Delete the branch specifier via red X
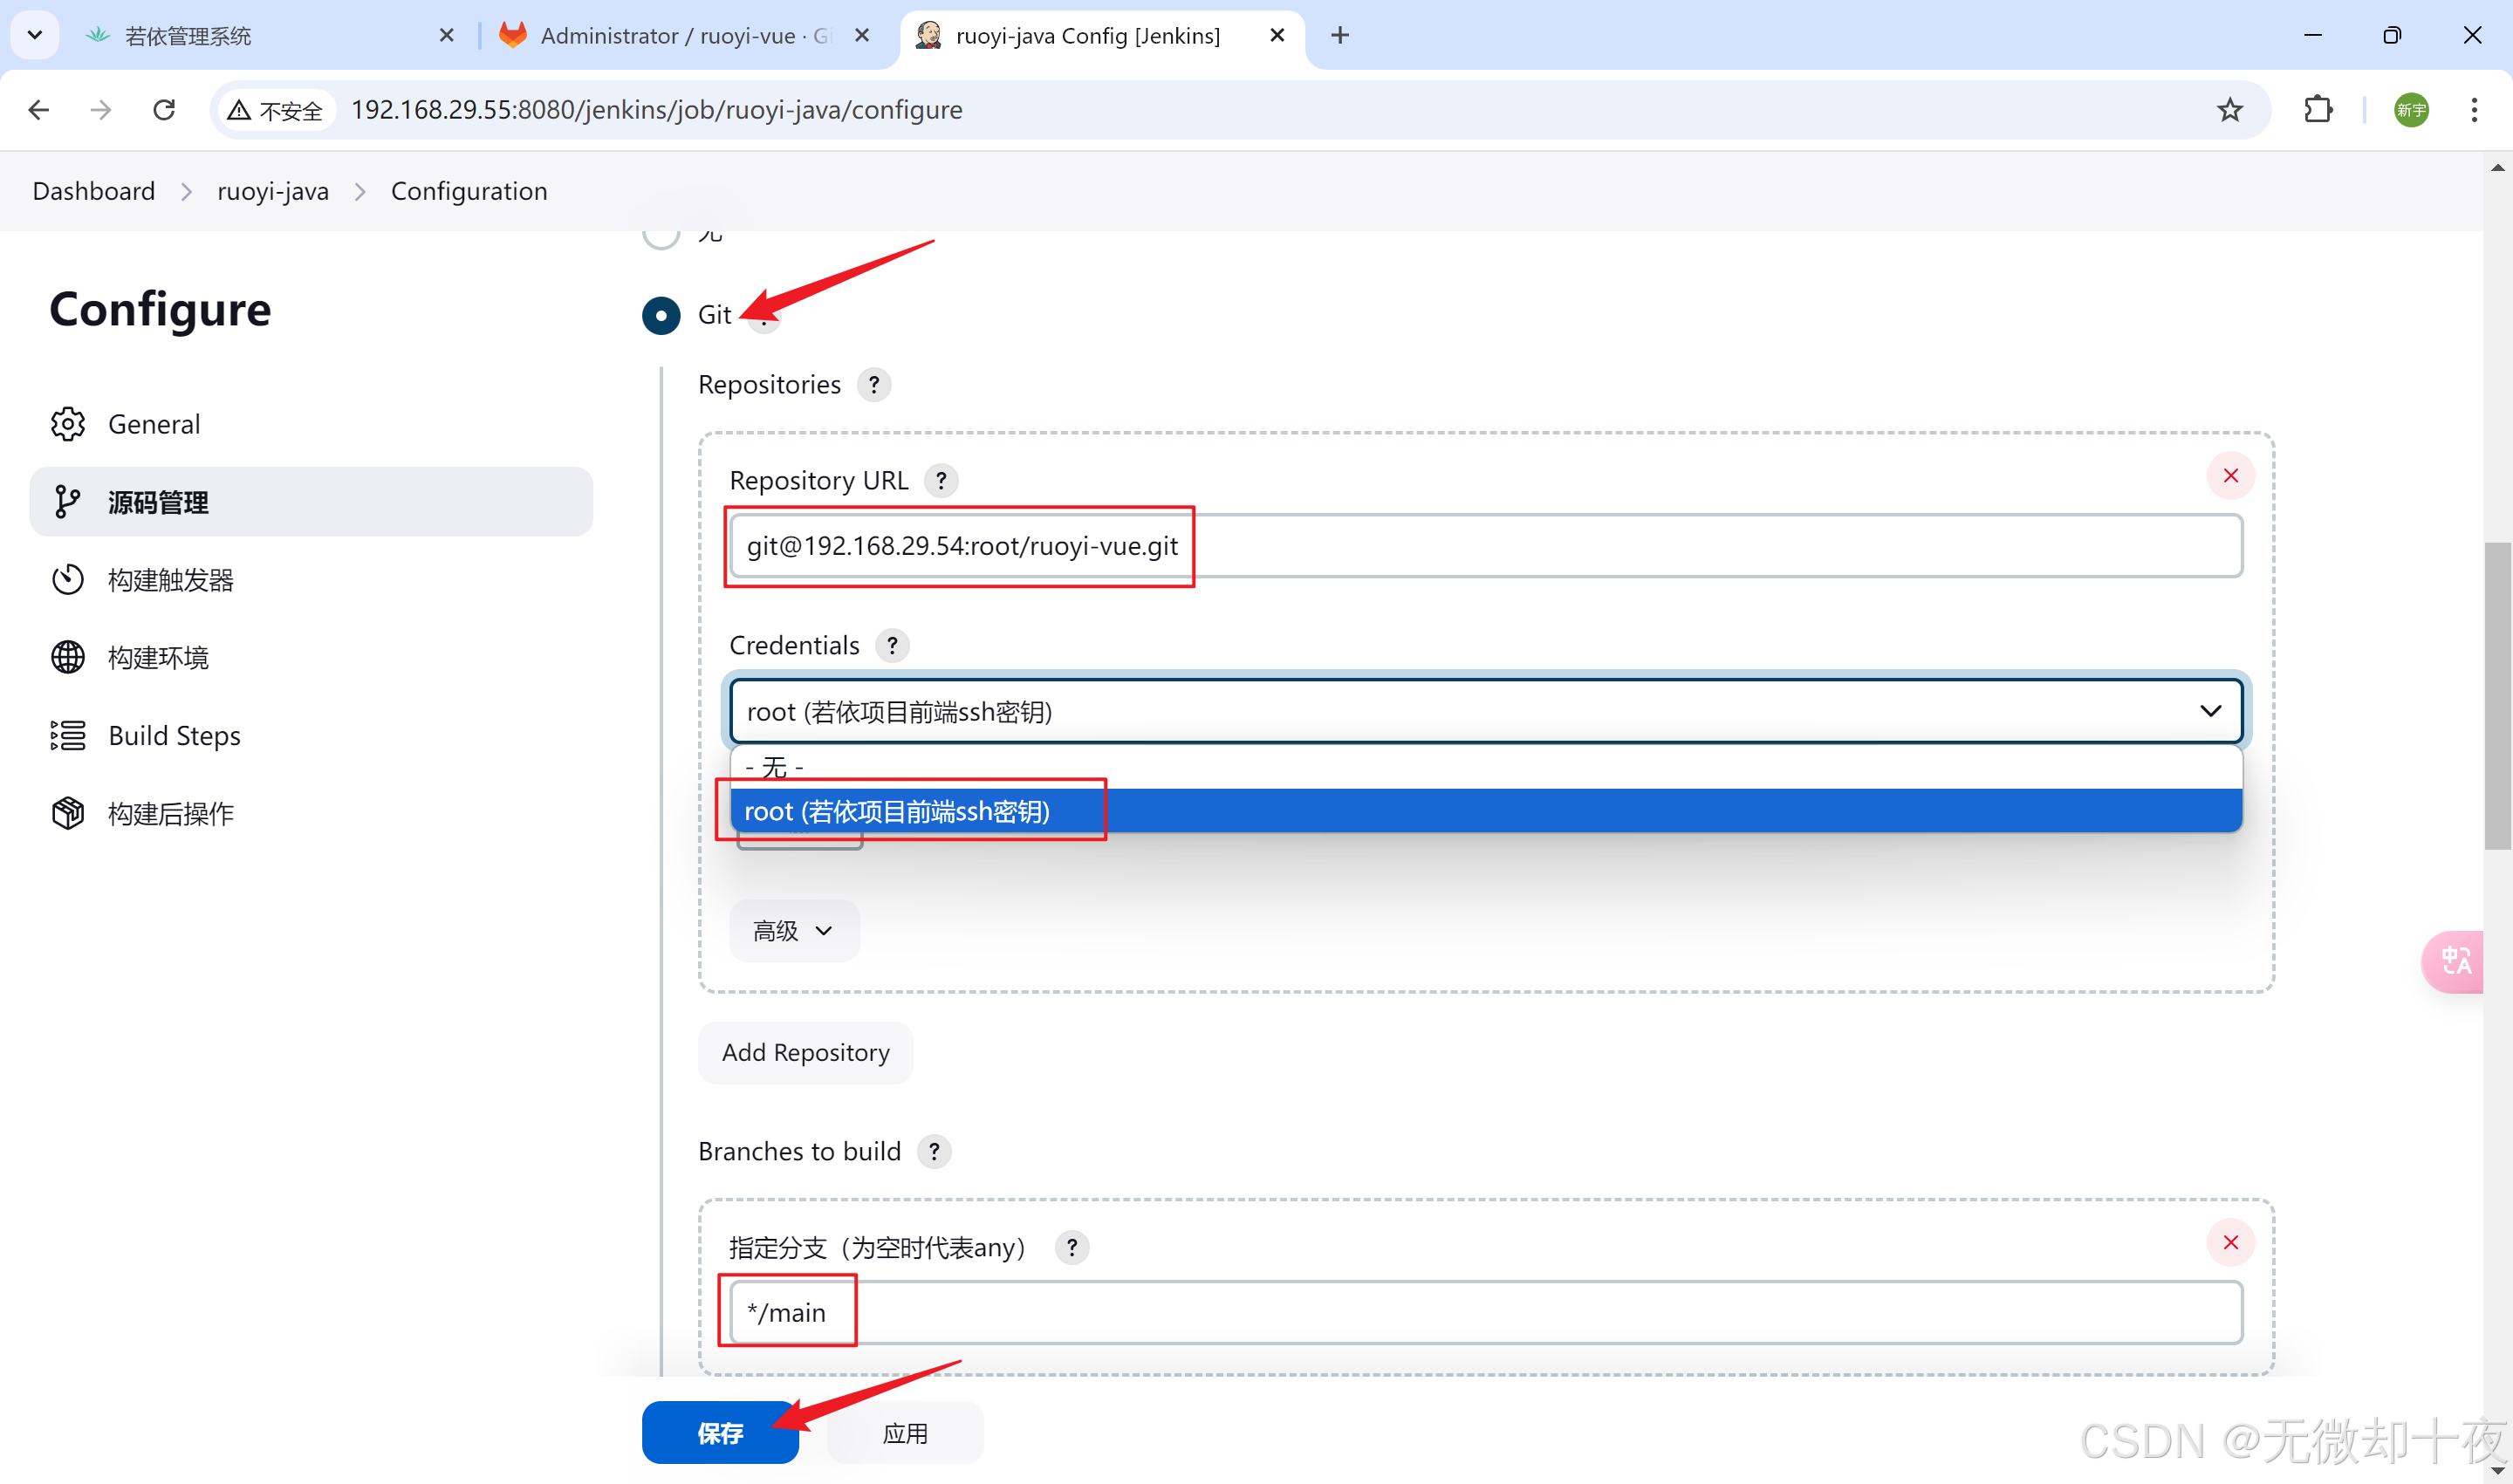This screenshot has height=1484, width=2513. coord(2229,1243)
